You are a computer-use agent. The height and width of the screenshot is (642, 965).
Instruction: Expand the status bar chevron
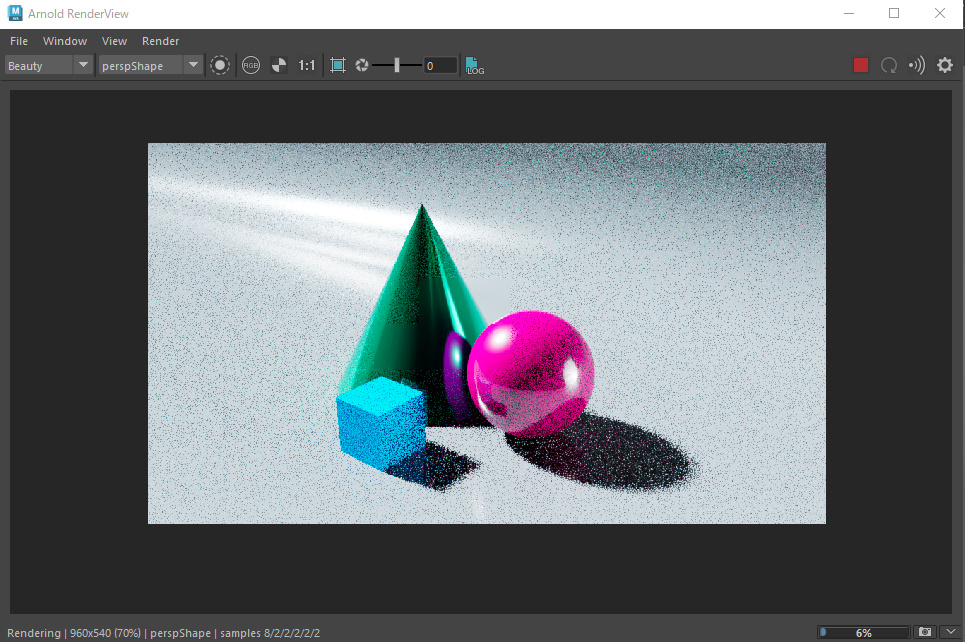click(x=951, y=632)
